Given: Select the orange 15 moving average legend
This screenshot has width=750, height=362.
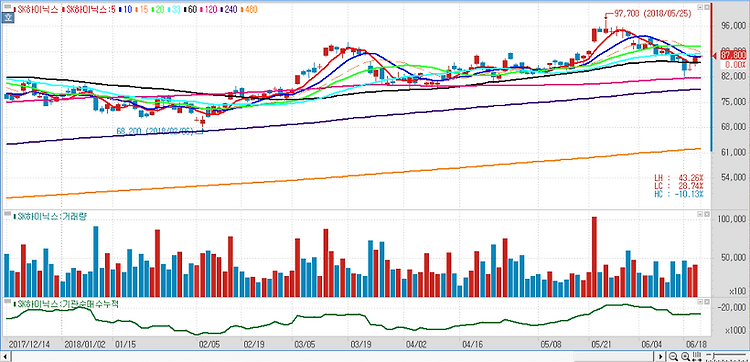Looking at the screenshot, I should pos(142,9).
